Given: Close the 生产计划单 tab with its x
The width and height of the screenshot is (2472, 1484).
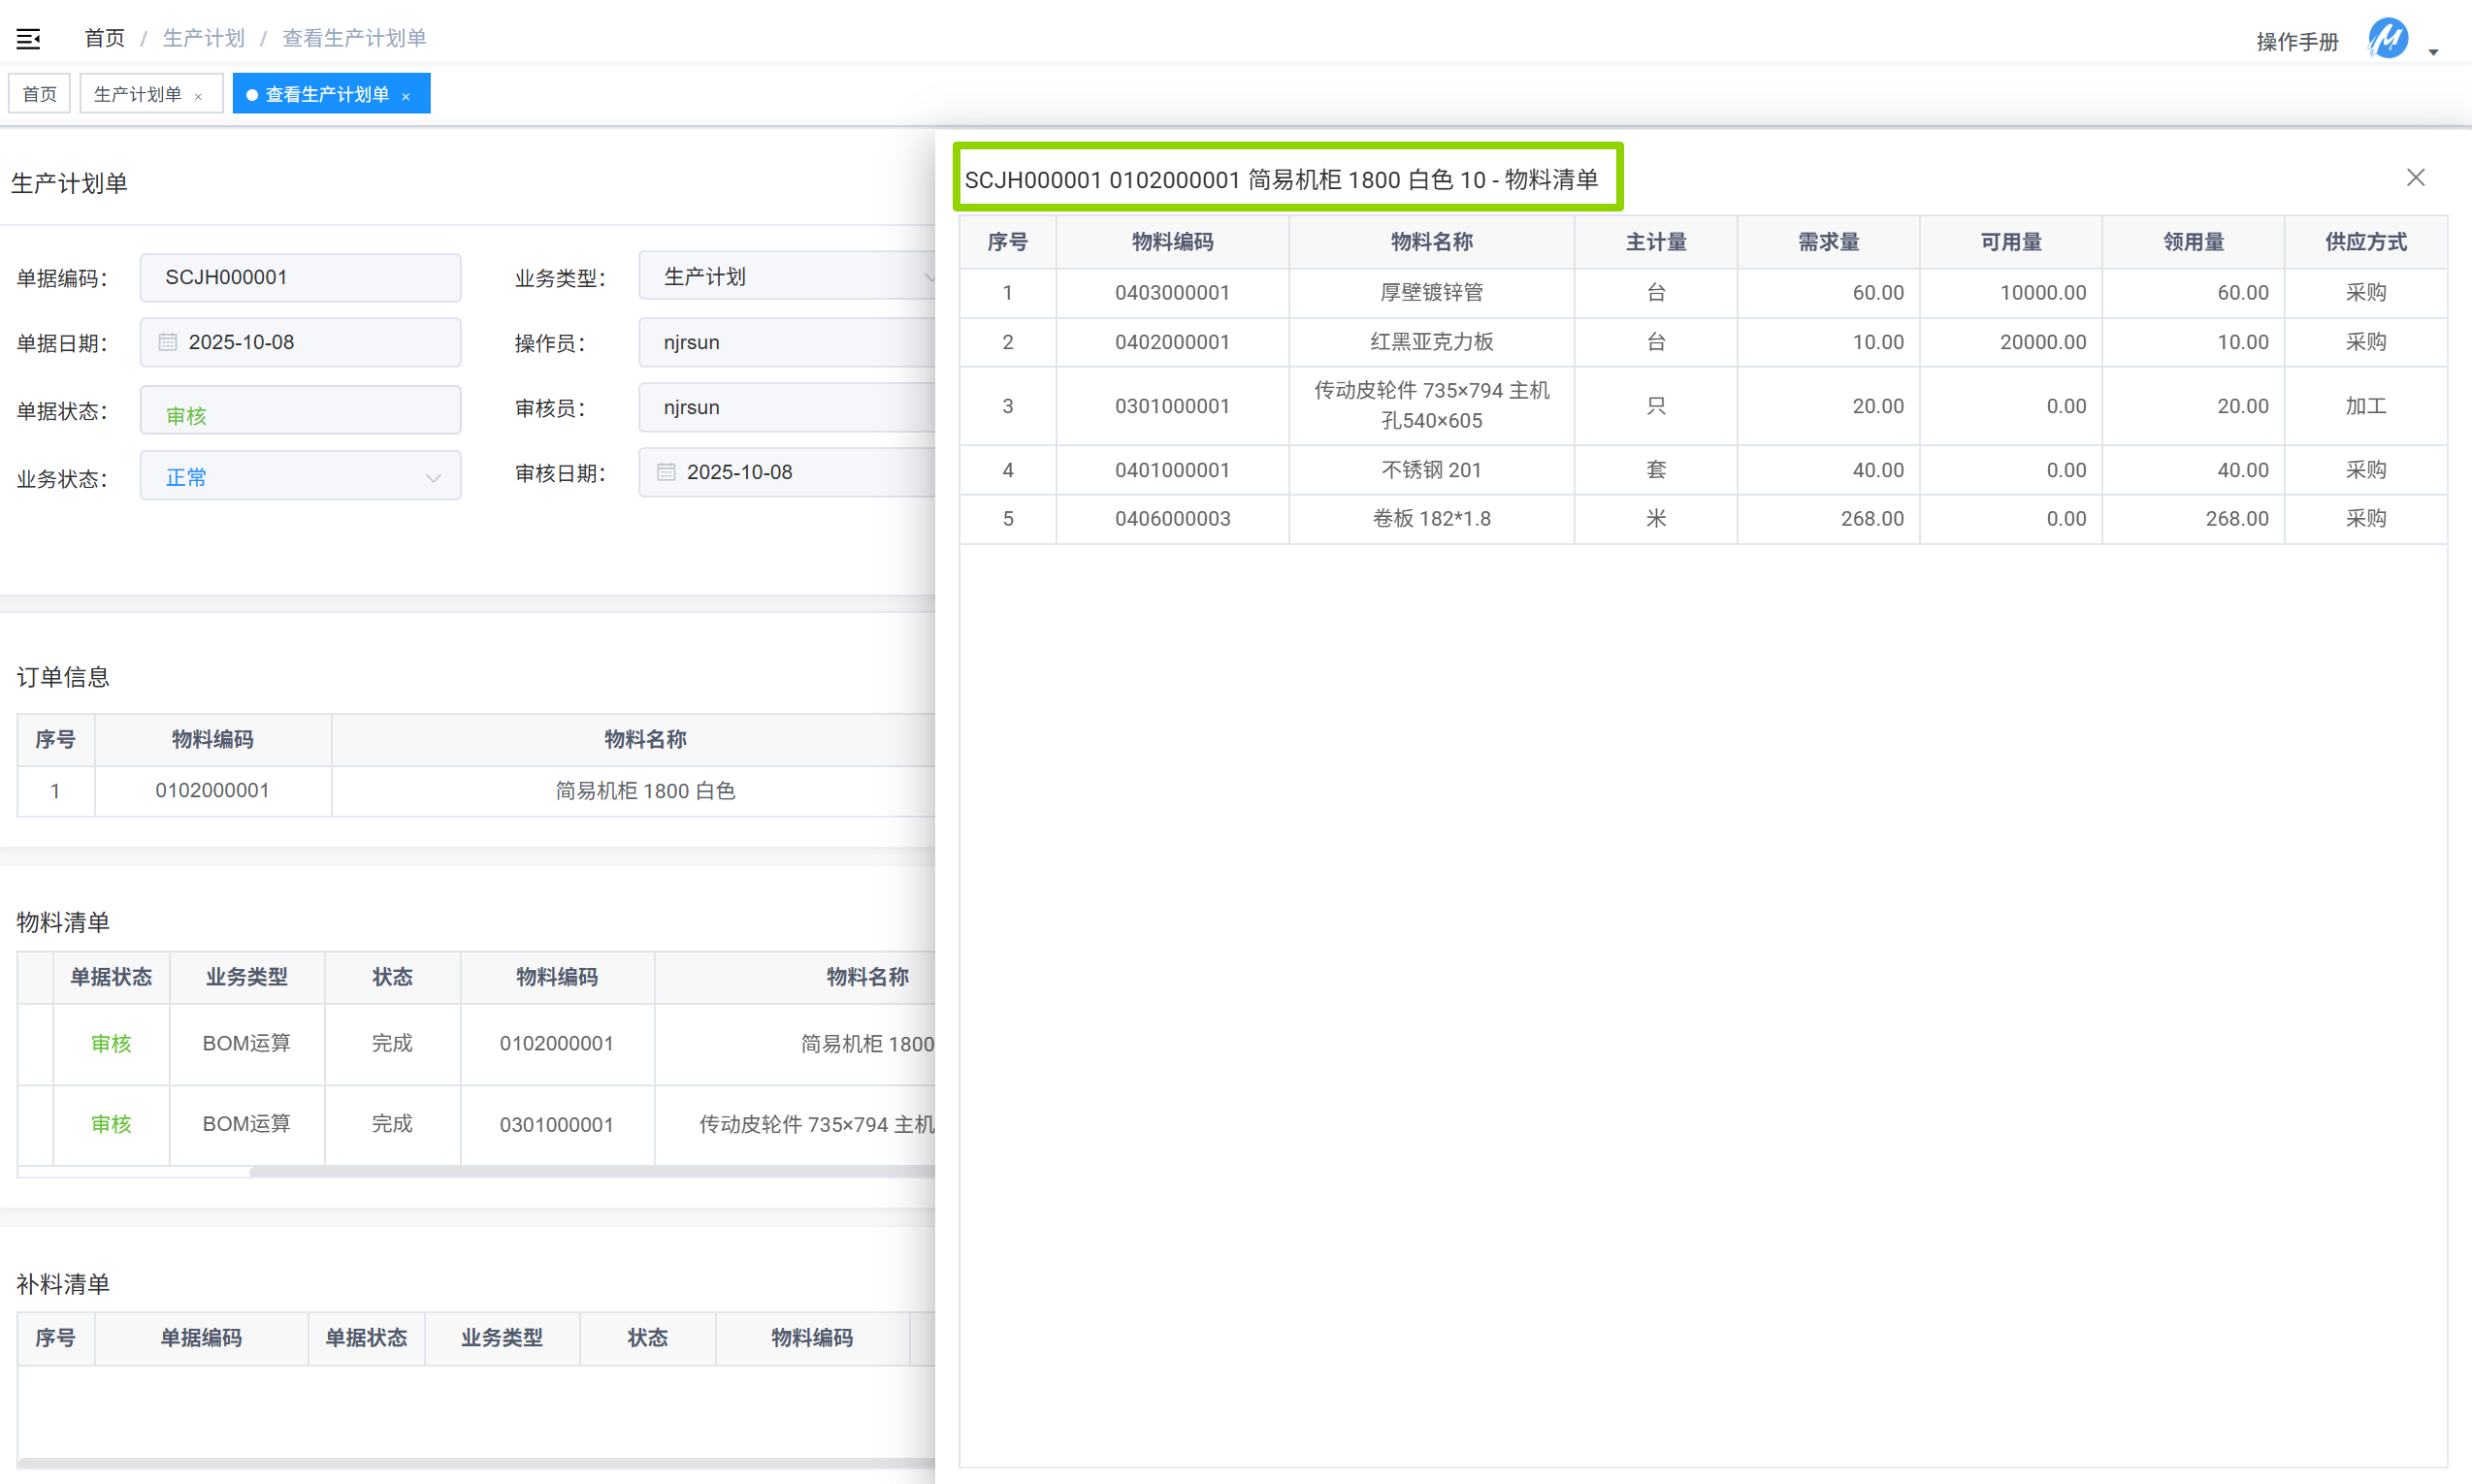Looking at the screenshot, I should [x=198, y=97].
